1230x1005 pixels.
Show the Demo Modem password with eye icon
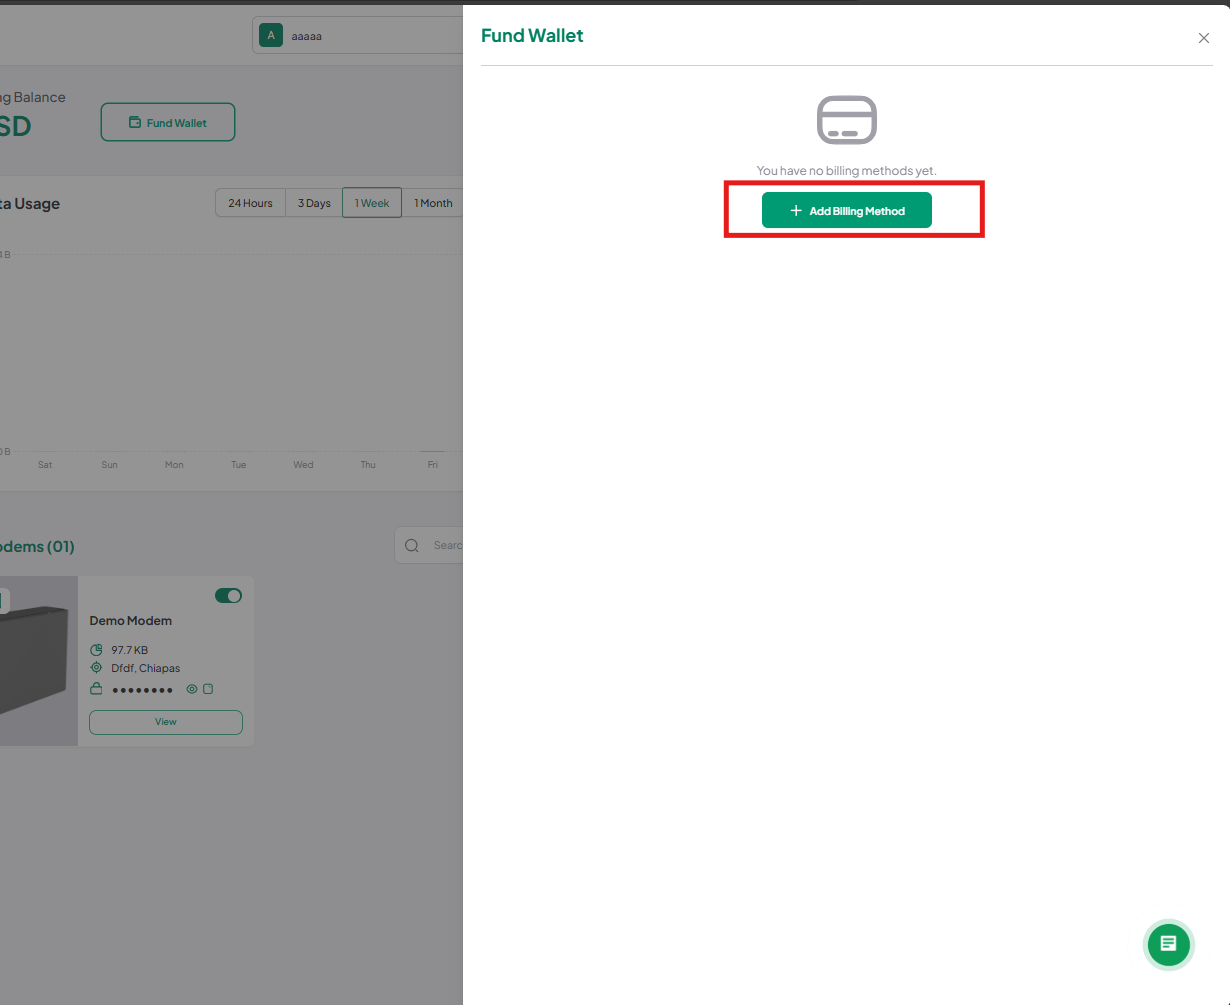point(192,689)
